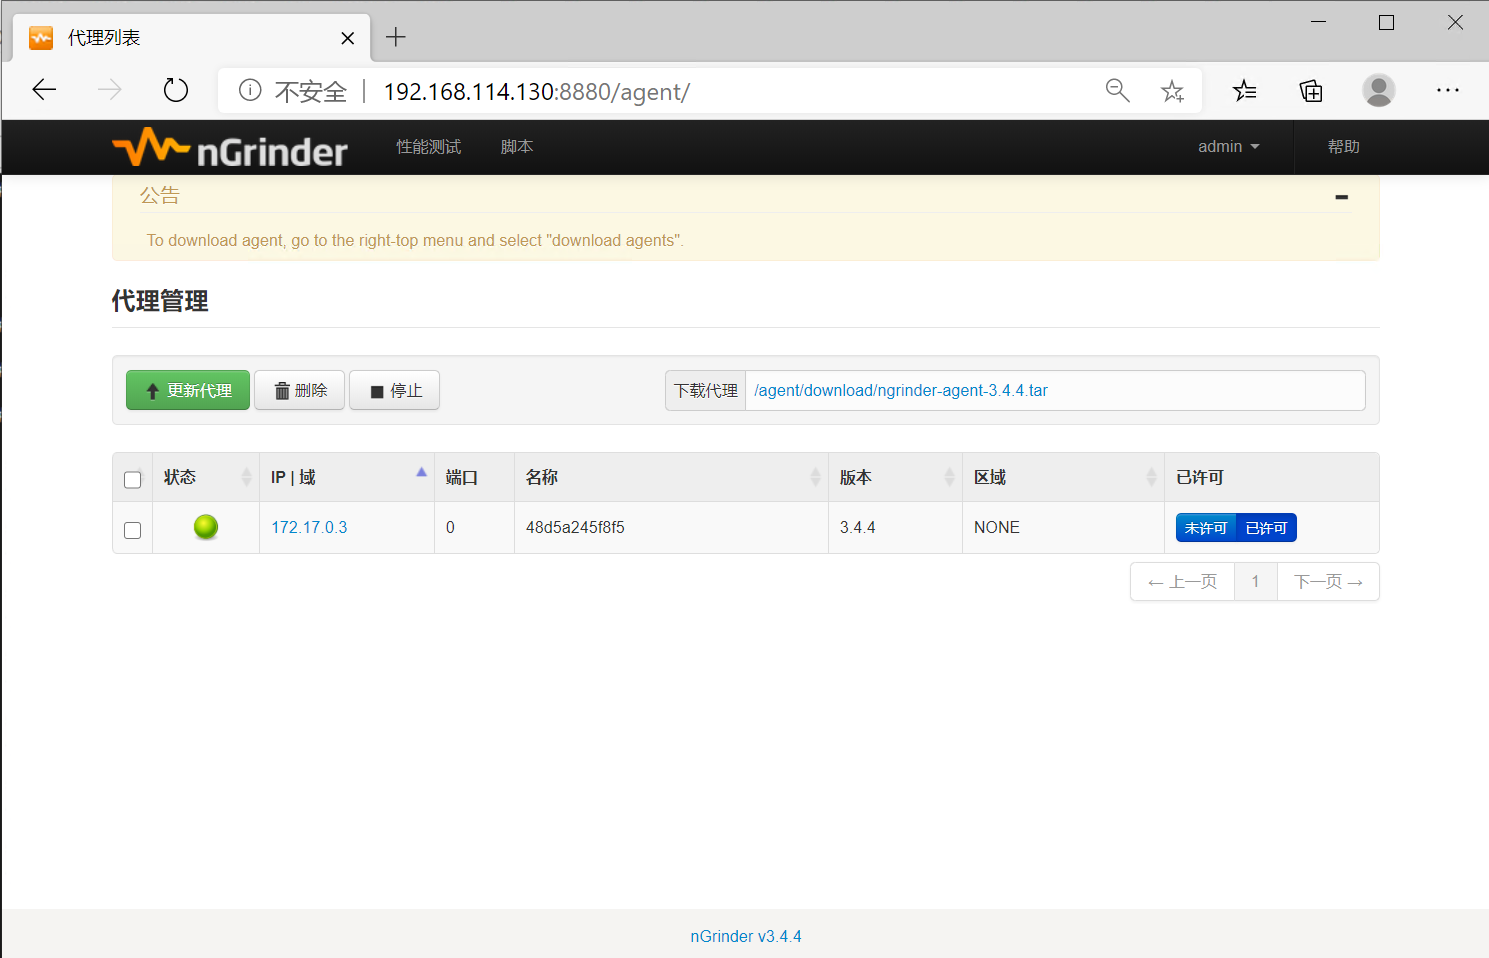Check the 172.17.0.3 agent row checkbox
This screenshot has width=1489, height=958.
coord(132,530)
